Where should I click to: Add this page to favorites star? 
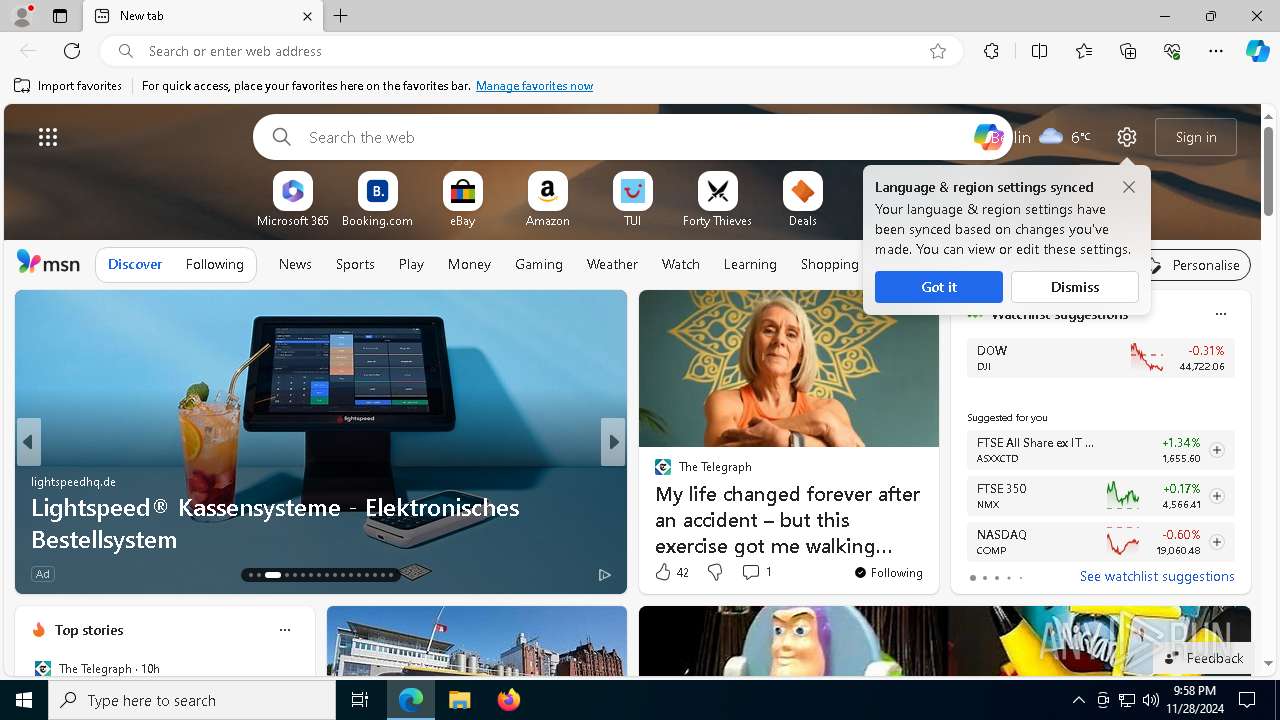[x=938, y=51]
